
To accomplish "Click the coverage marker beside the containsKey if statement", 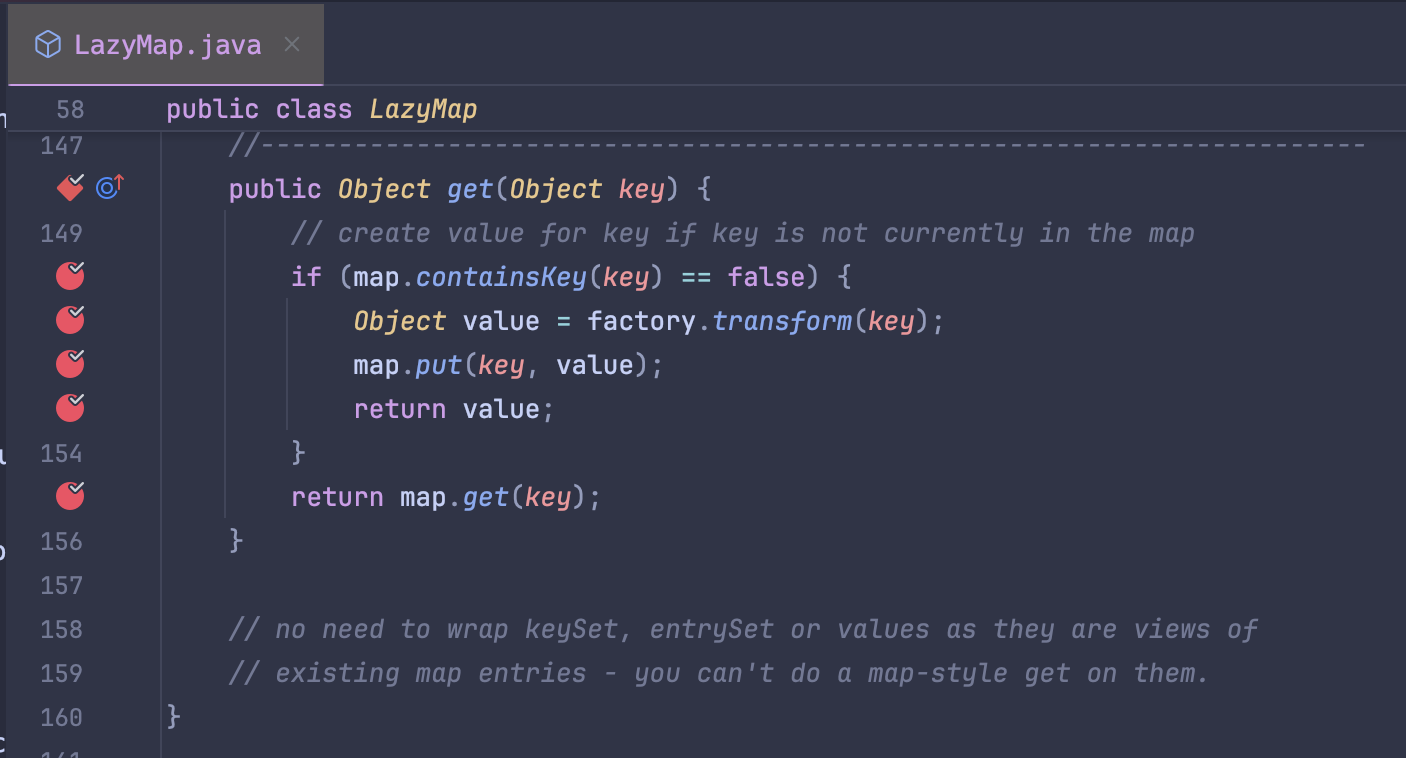I will click(x=69, y=276).
